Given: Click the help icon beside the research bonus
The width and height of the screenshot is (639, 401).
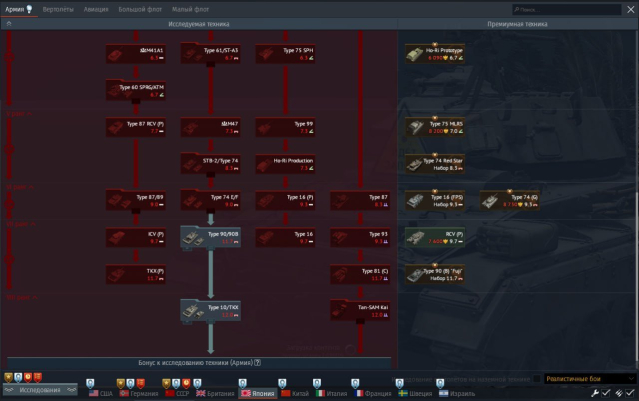Looking at the screenshot, I should tap(257, 362).
